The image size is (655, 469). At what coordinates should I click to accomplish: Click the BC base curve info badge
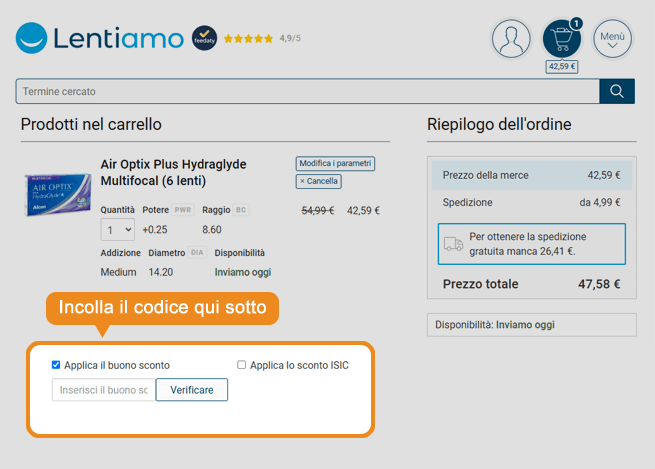[x=241, y=211]
